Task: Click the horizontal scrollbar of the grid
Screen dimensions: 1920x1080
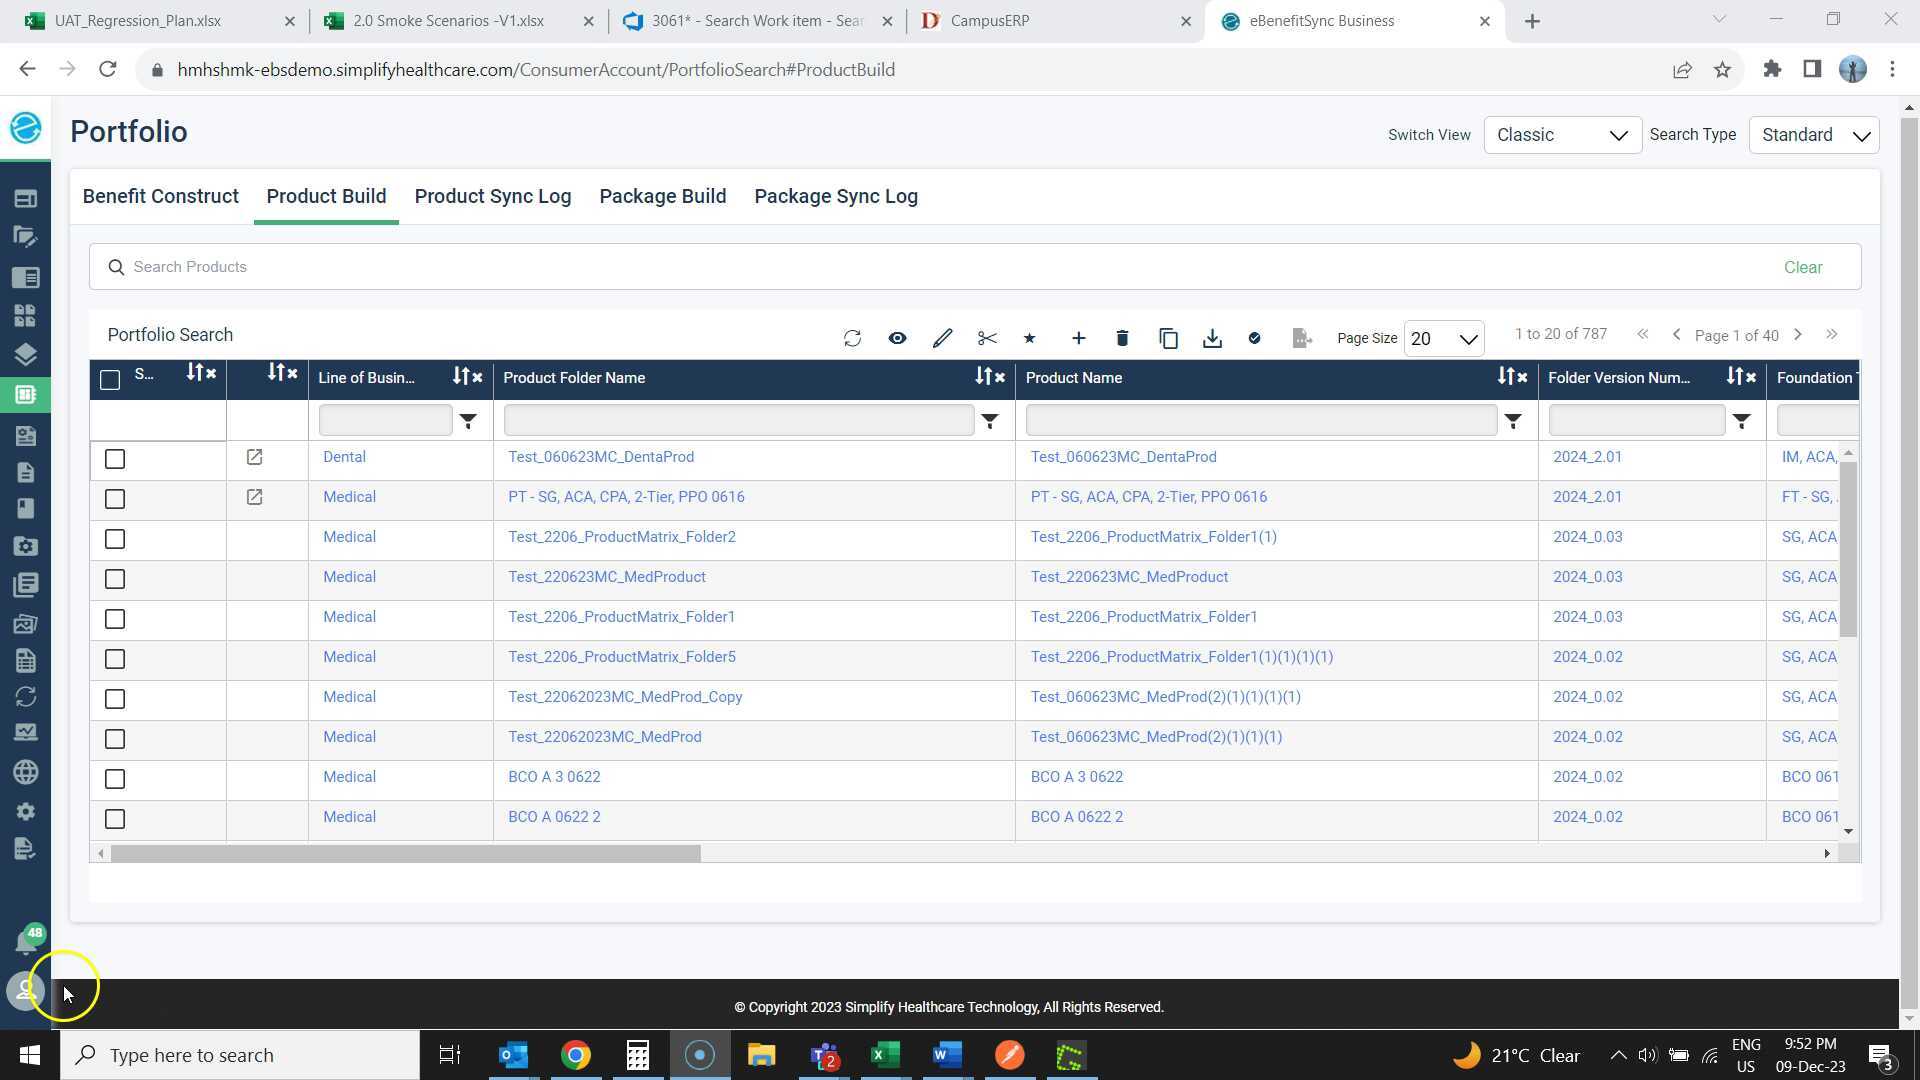Action: pyautogui.click(x=405, y=853)
